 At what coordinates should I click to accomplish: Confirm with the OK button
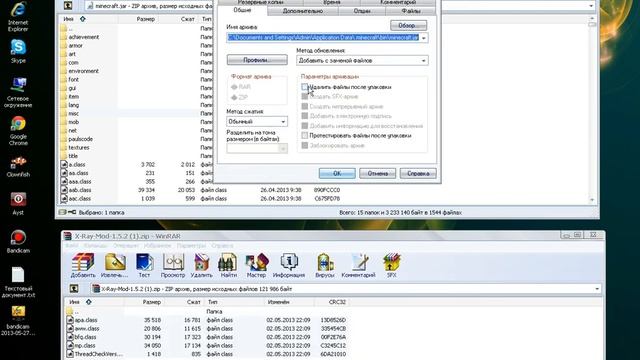tap(337, 173)
